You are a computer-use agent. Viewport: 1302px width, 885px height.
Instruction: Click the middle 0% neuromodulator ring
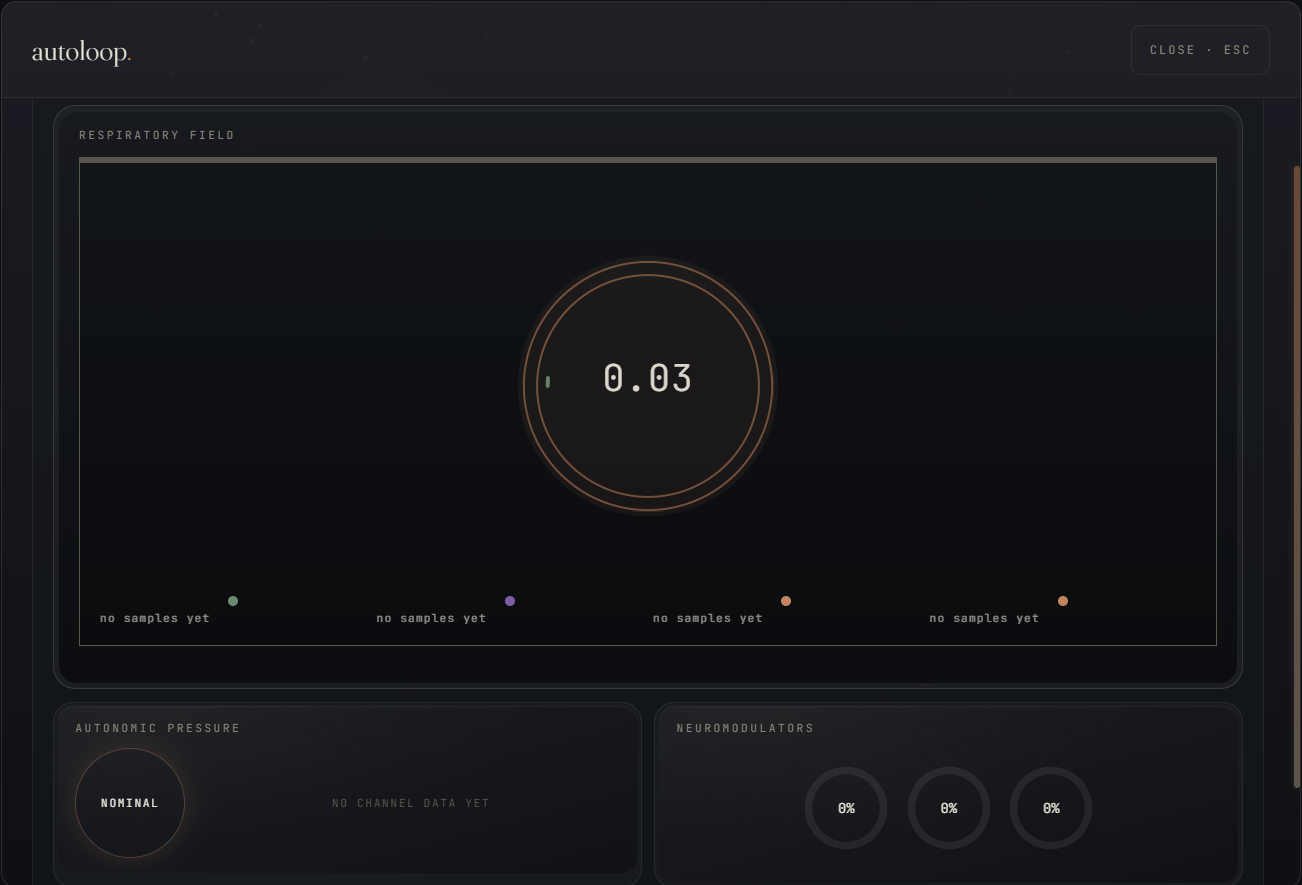[x=949, y=808]
